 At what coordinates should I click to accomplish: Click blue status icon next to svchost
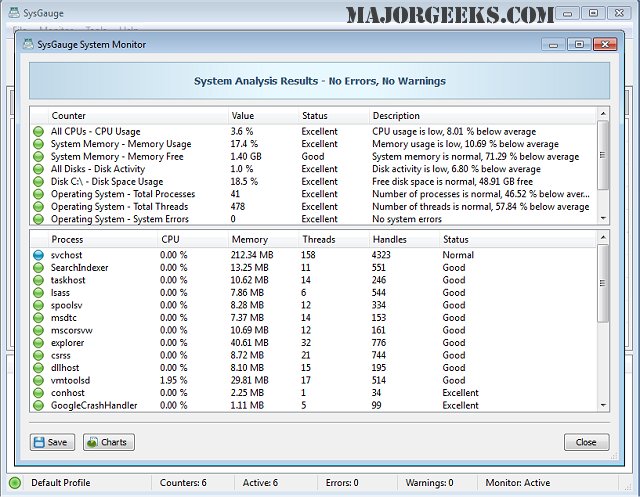[x=38, y=255]
